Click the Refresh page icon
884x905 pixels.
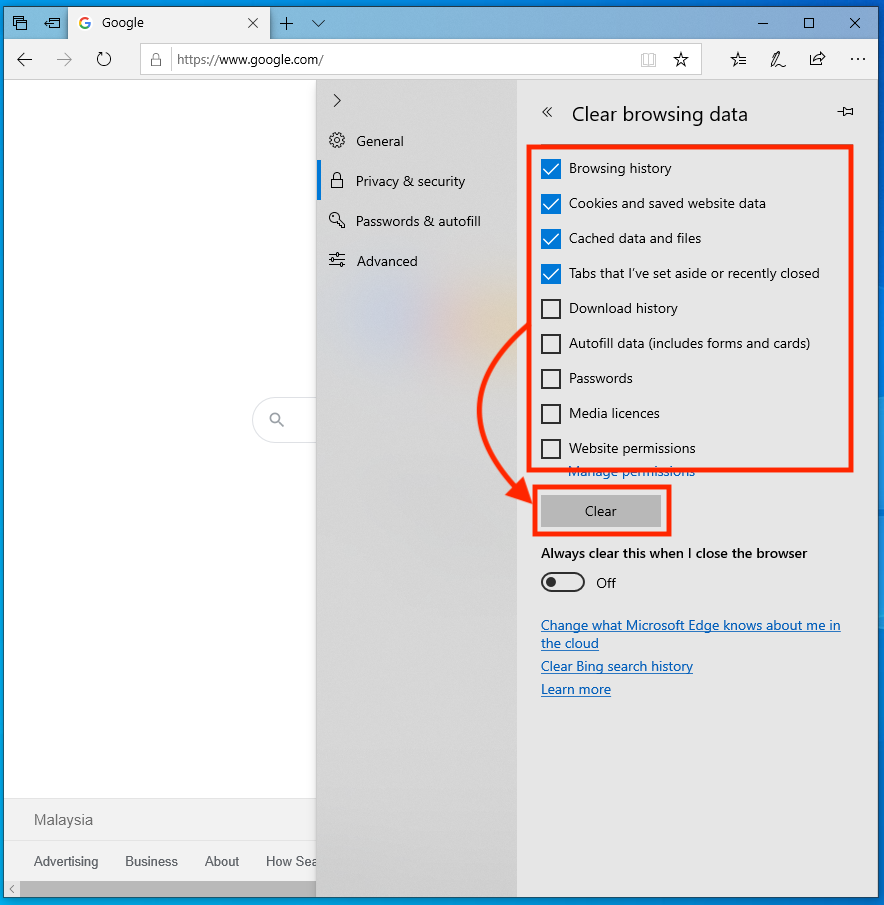[x=104, y=60]
